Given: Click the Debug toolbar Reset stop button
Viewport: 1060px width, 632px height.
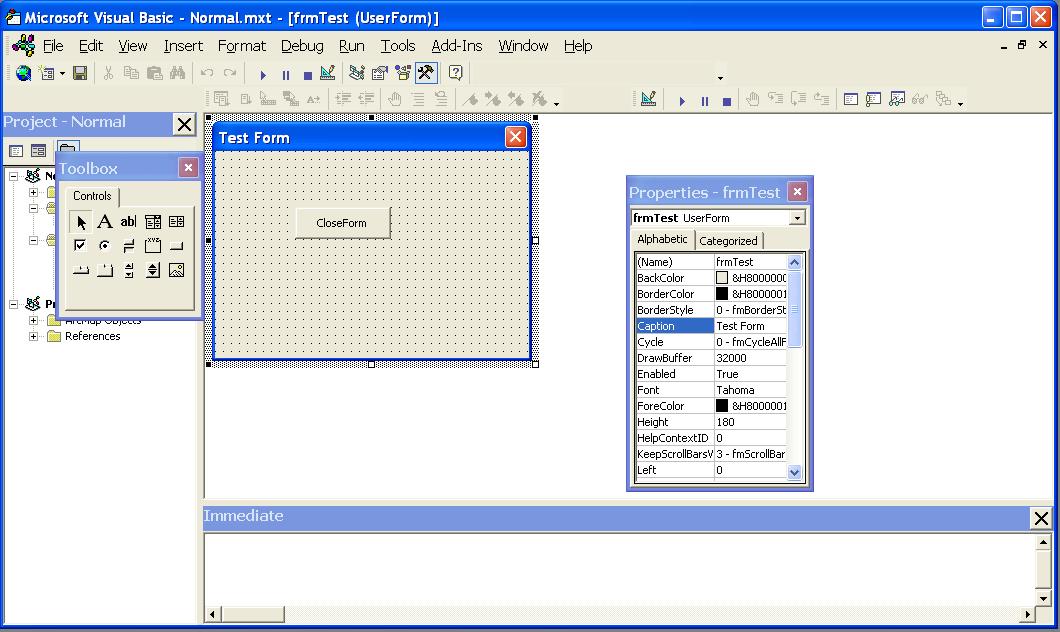Looking at the screenshot, I should pyautogui.click(x=727, y=101).
